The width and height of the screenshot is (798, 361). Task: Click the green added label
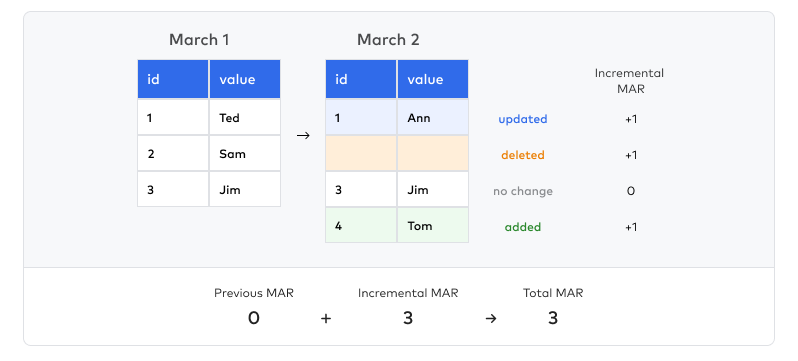523,227
